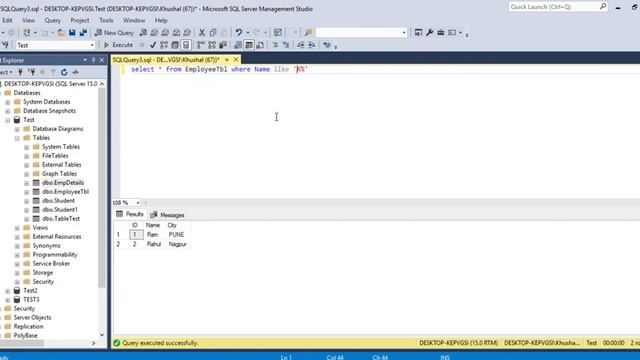Click Comment Out Selected Lines icon
The width and height of the screenshot is (640, 360).
coord(275,45)
